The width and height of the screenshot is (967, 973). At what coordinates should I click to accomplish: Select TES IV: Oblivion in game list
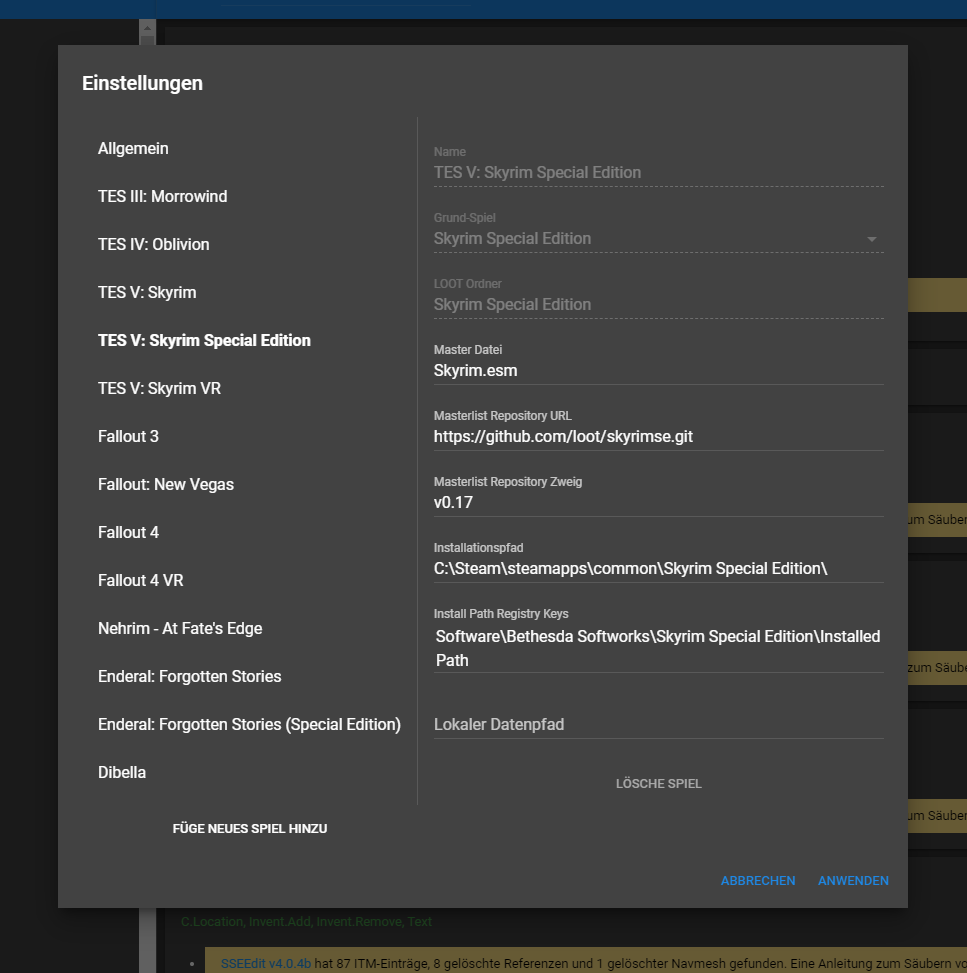click(x=153, y=245)
